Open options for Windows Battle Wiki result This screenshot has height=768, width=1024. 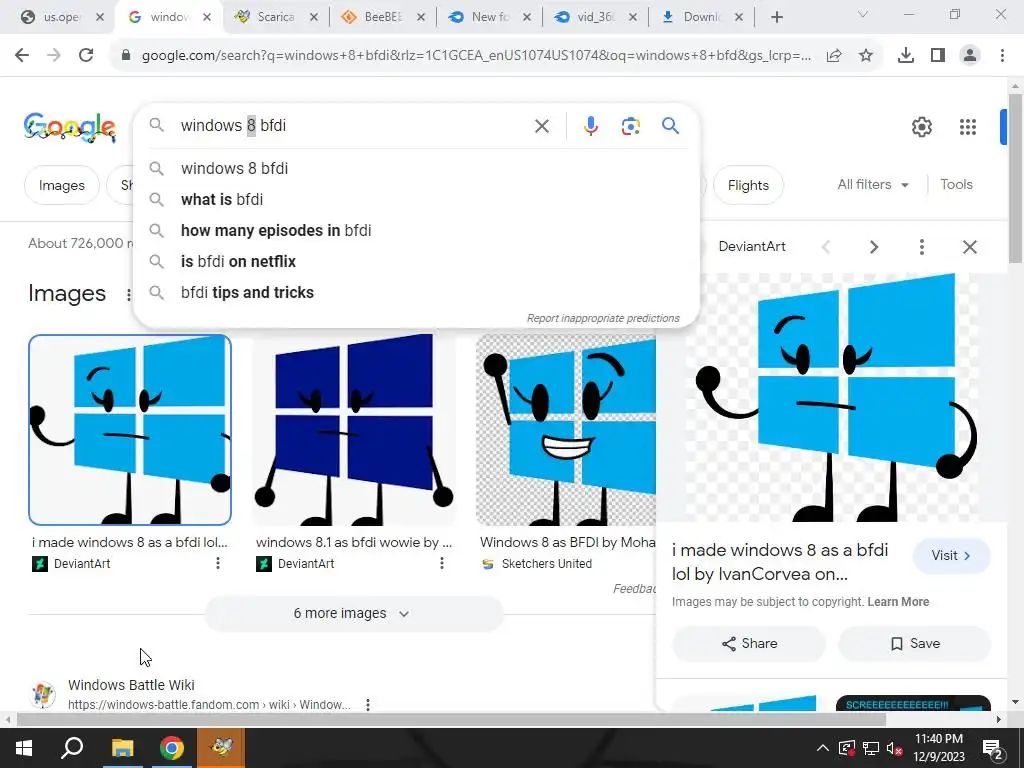click(x=368, y=705)
